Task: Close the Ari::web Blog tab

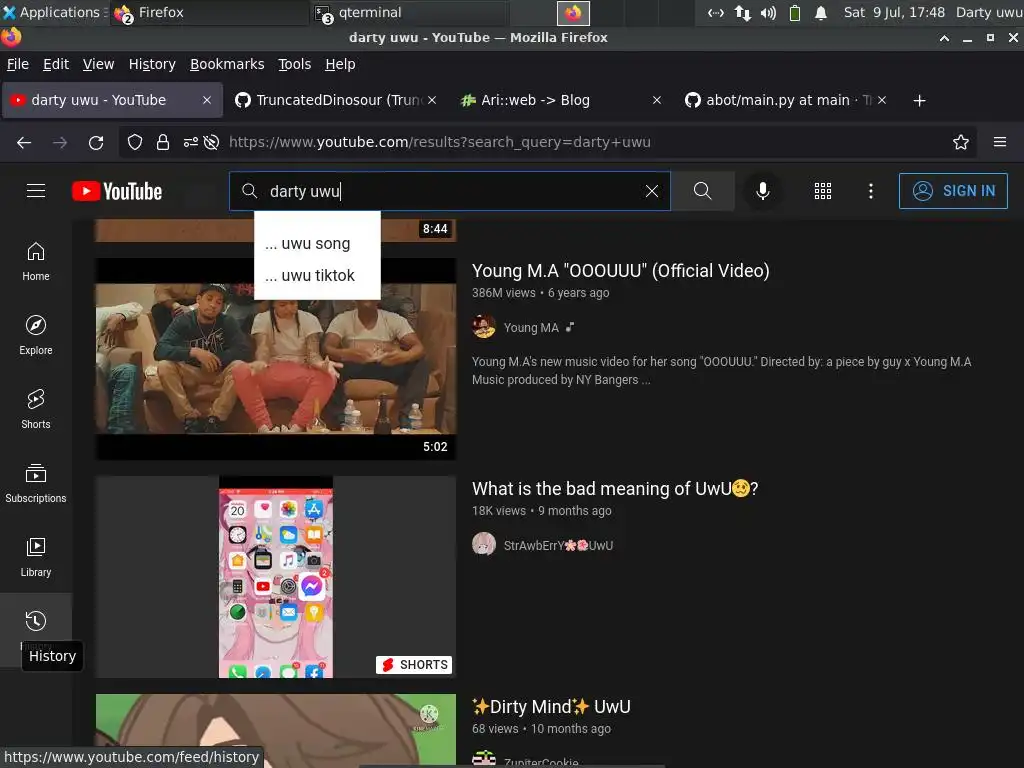Action: point(657,100)
